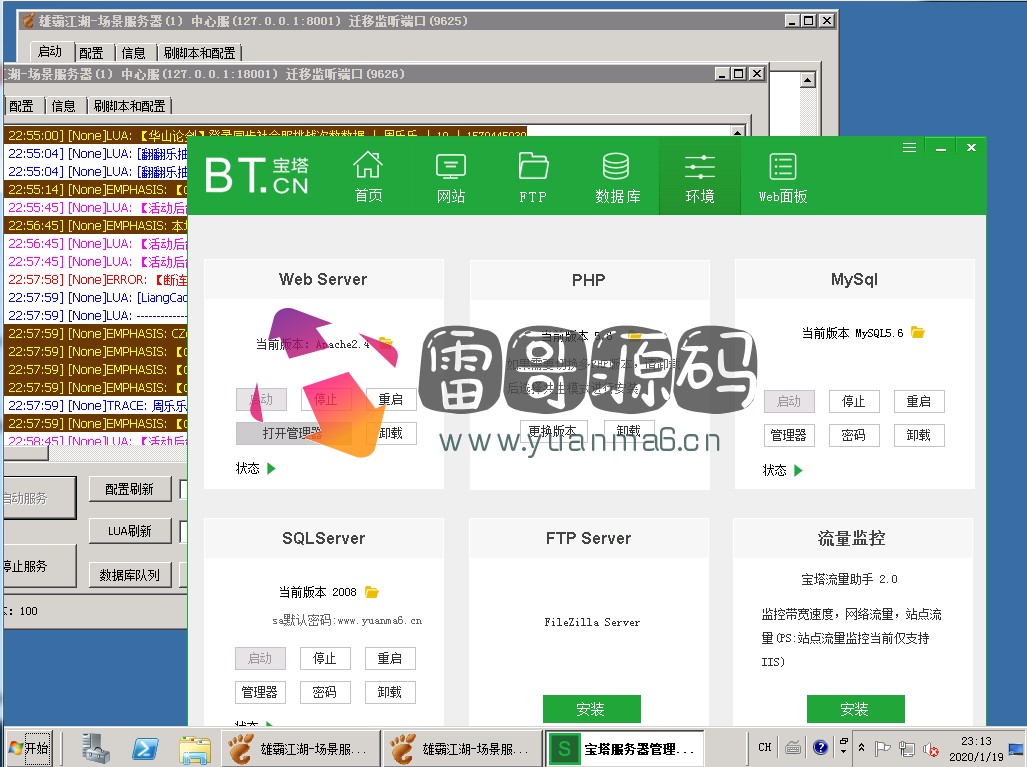The width and height of the screenshot is (1027, 767).
Task: Click 更换版本 in the PHP card
Action: coord(553,430)
